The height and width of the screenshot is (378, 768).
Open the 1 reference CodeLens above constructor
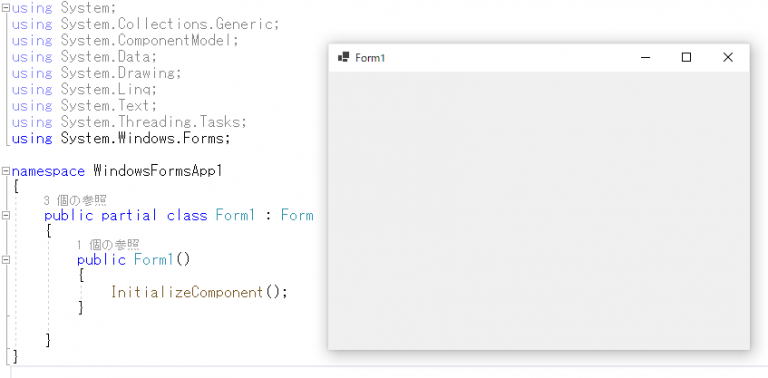coord(108,244)
